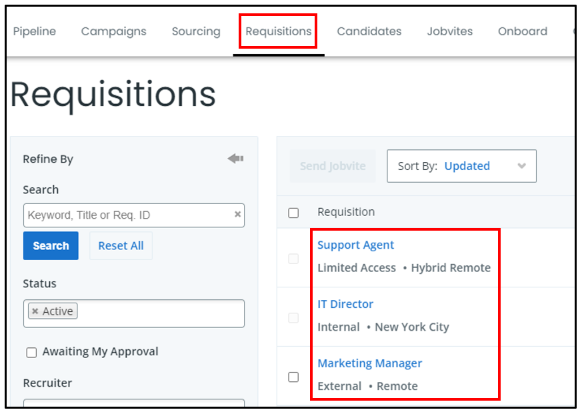Open the Sort By dropdown chevron

[x=522, y=166]
